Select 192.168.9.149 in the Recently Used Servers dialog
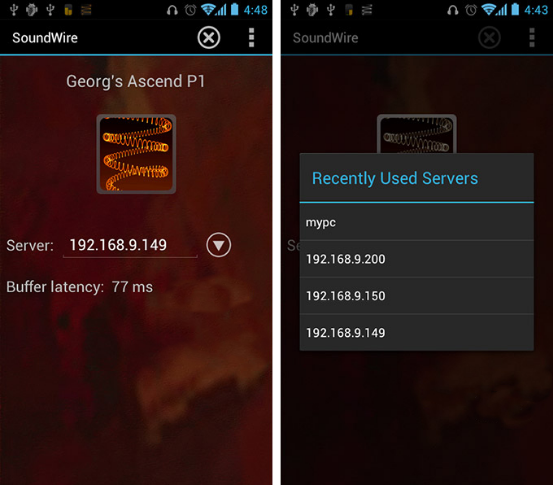This screenshot has width=554, height=486. click(x=417, y=333)
